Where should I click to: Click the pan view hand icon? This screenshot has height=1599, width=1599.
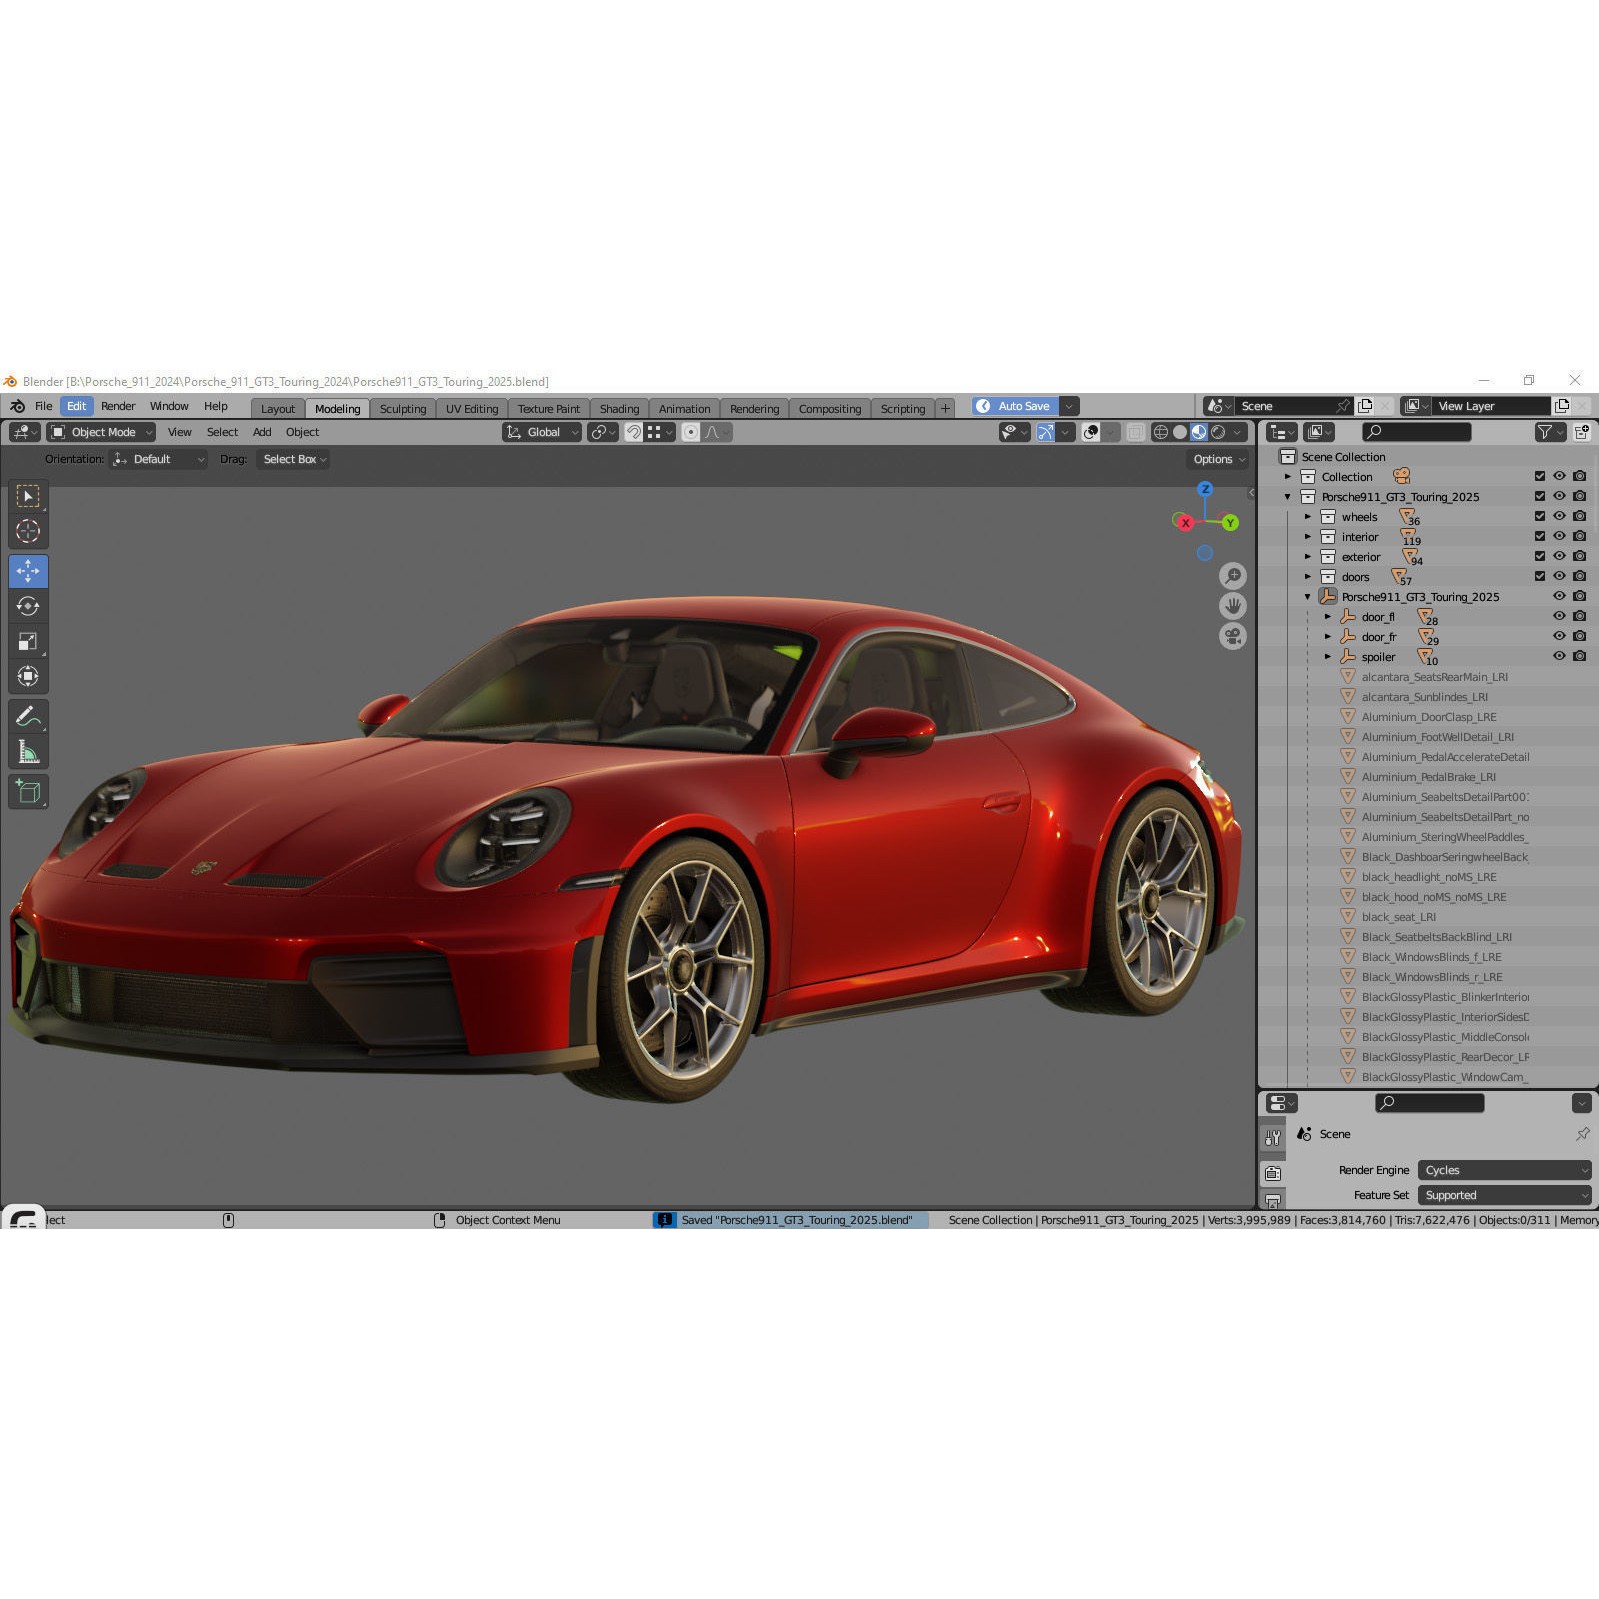click(x=1233, y=606)
